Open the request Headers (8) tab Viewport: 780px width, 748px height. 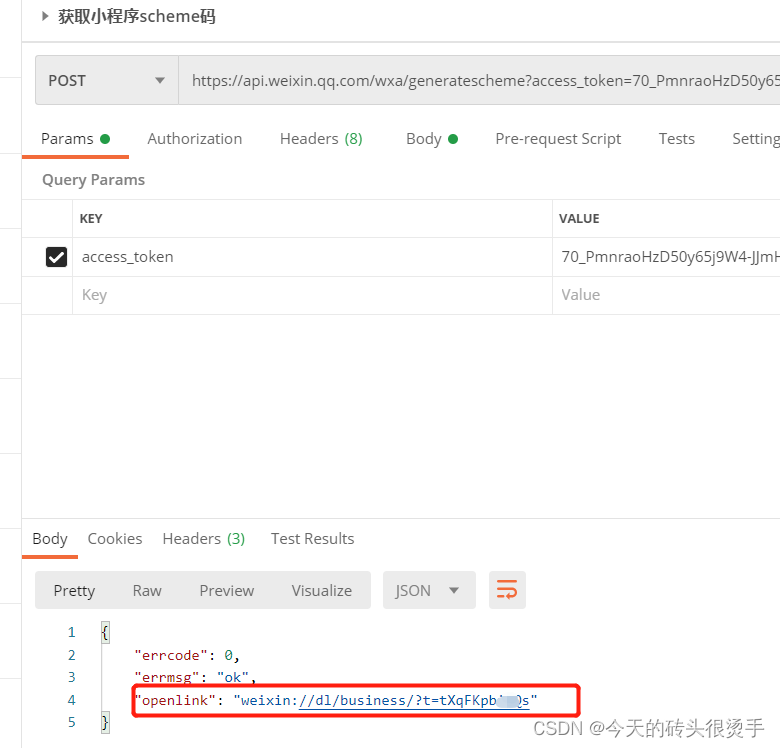(x=321, y=139)
